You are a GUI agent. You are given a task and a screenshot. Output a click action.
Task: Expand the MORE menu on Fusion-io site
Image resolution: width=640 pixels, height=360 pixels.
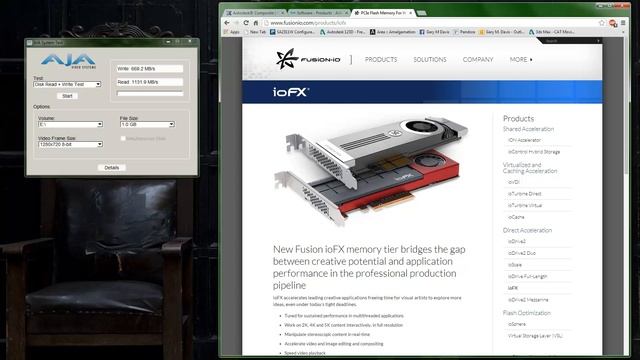click(521, 60)
